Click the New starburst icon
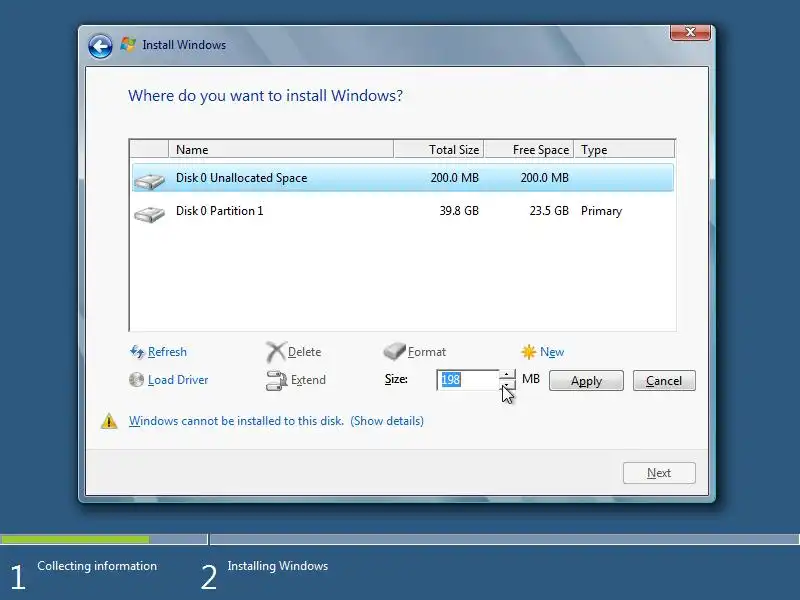The height and width of the screenshot is (600, 800). [x=529, y=352]
